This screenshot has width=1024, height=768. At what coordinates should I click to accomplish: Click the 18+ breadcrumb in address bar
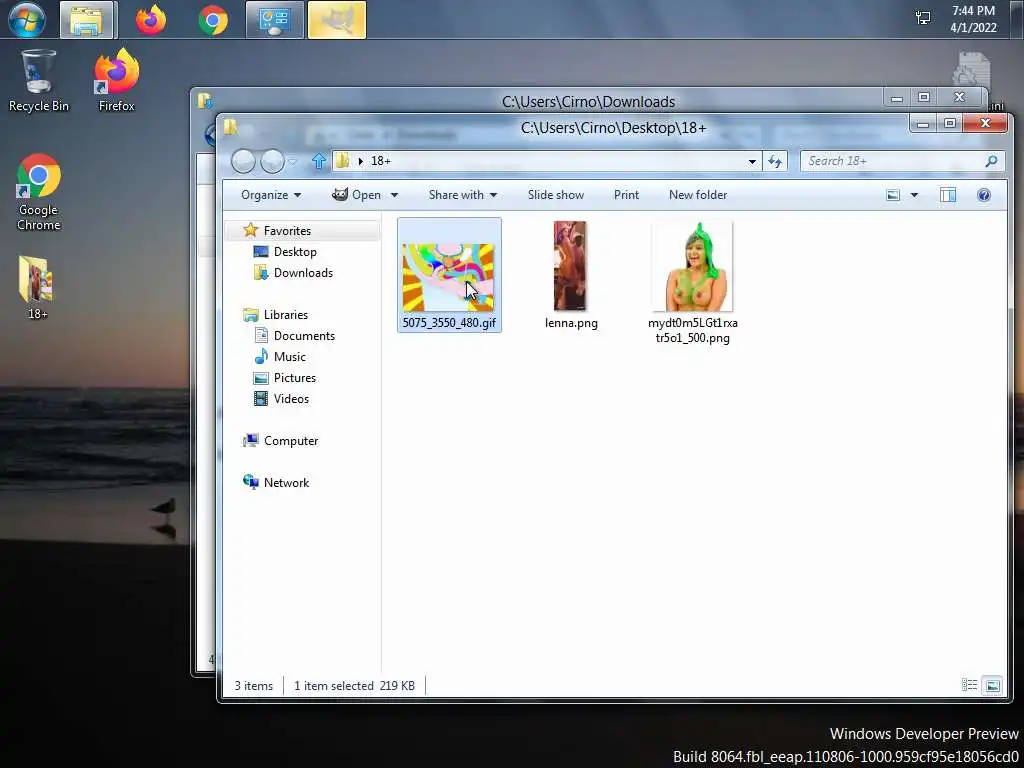coord(381,161)
